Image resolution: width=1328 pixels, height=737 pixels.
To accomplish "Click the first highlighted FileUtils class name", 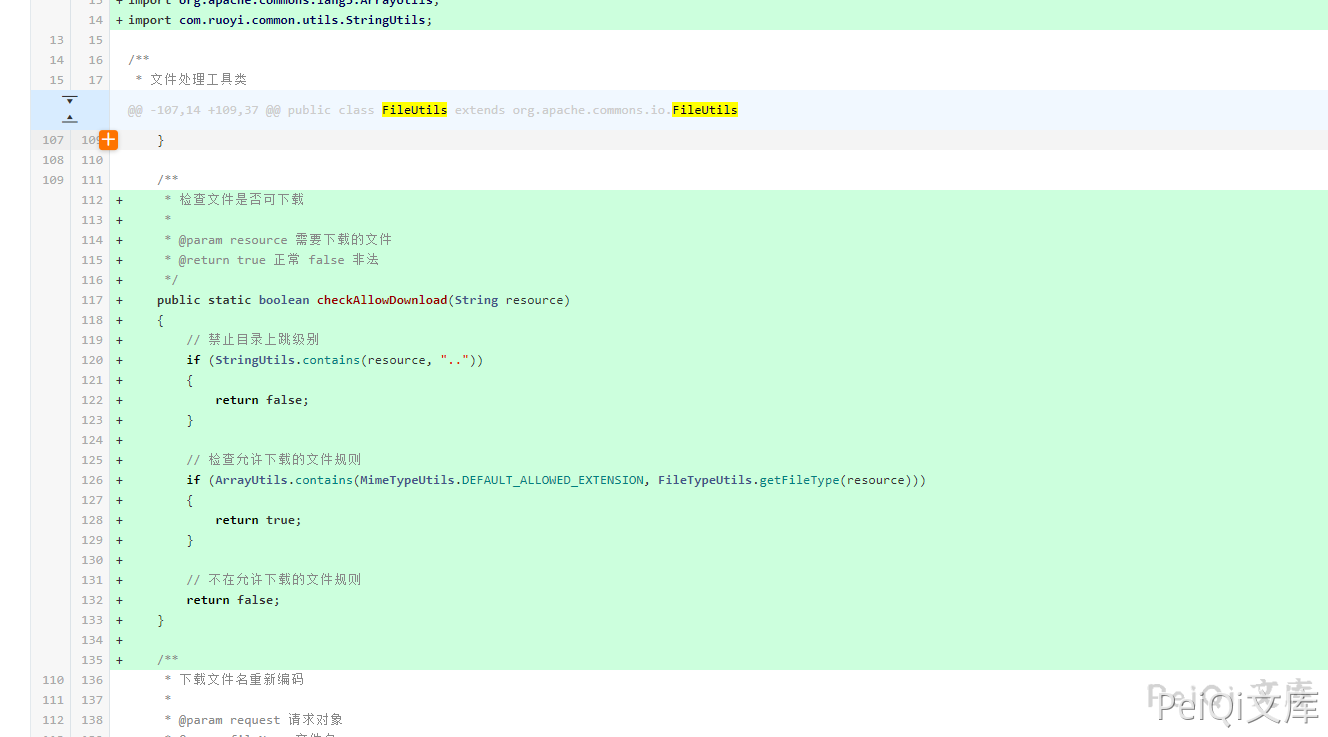I will 414,110.
